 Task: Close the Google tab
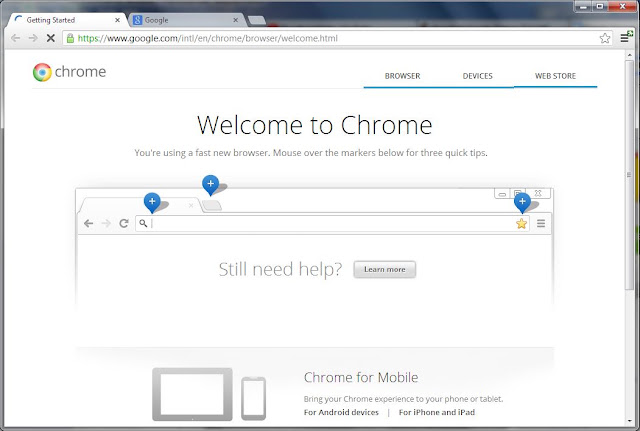pyautogui.click(x=236, y=20)
